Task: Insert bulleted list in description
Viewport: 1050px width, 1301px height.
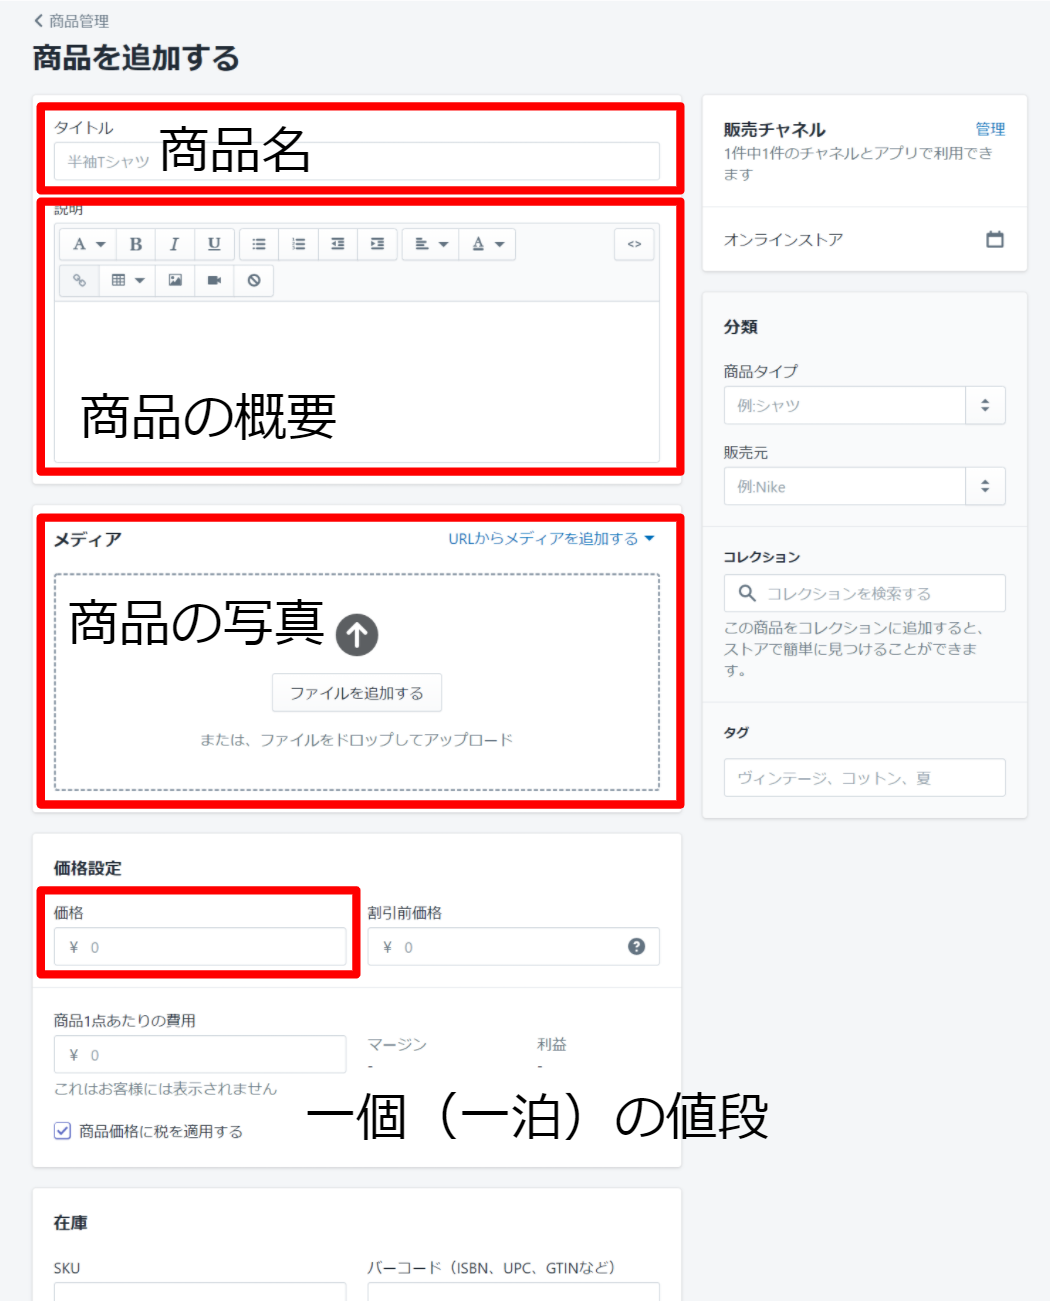Action: (x=259, y=244)
